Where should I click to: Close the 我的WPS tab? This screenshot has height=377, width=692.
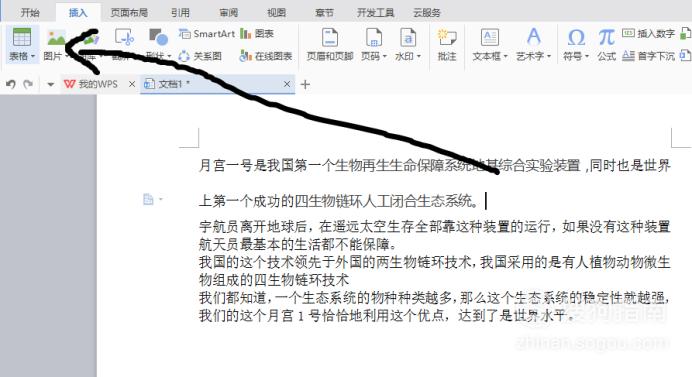click(x=132, y=84)
